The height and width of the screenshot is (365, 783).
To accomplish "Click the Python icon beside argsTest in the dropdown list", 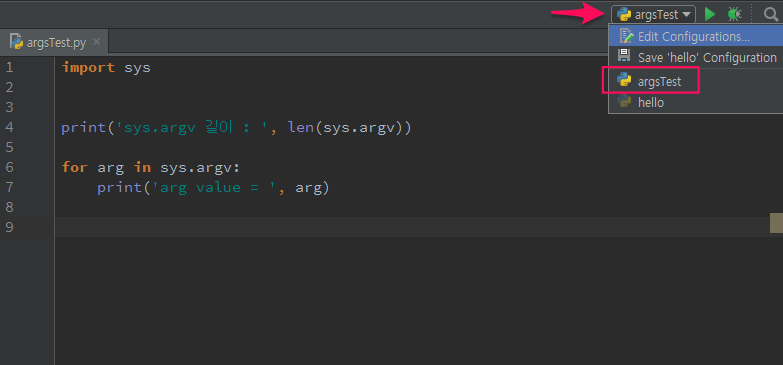I will pos(624,81).
